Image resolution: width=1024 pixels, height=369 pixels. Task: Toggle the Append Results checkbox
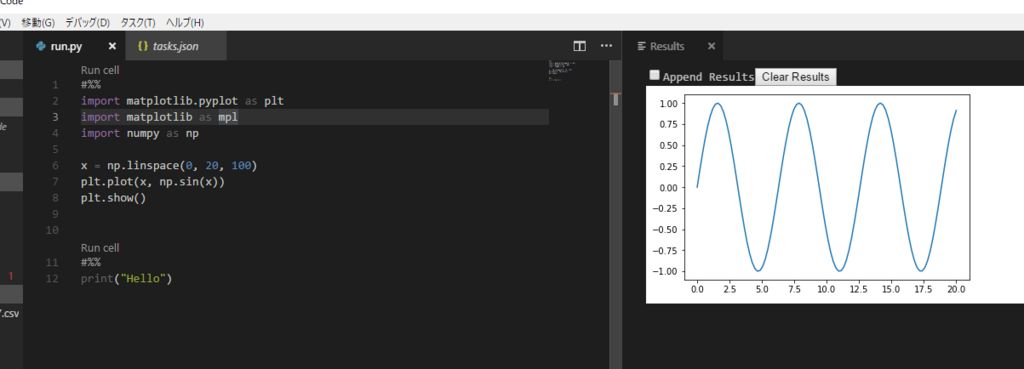pyautogui.click(x=654, y=75)
